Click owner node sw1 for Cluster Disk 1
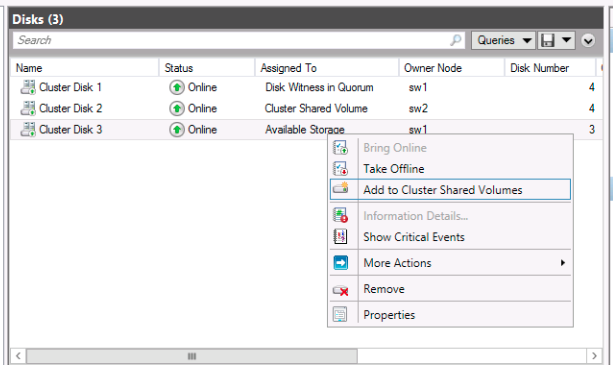The height and width of the screenshot is (365, 613). pyautogui.click(x=418, y=87)
